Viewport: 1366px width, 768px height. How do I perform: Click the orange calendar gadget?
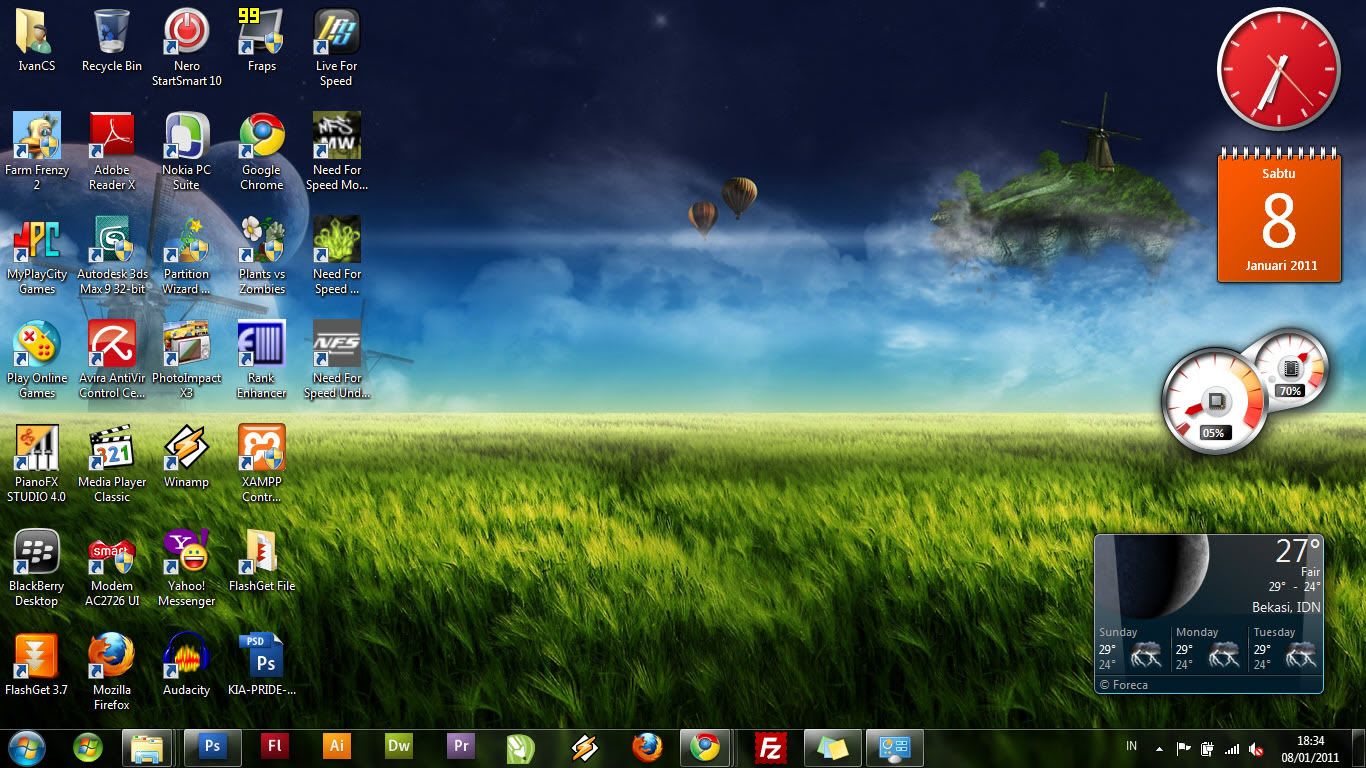(x=1279, y=216)
